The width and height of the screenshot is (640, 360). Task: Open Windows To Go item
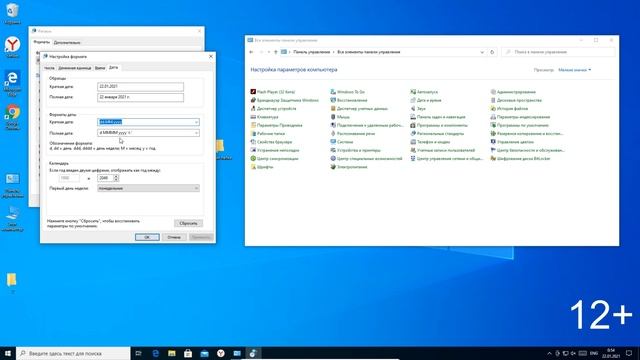point(348,92)
